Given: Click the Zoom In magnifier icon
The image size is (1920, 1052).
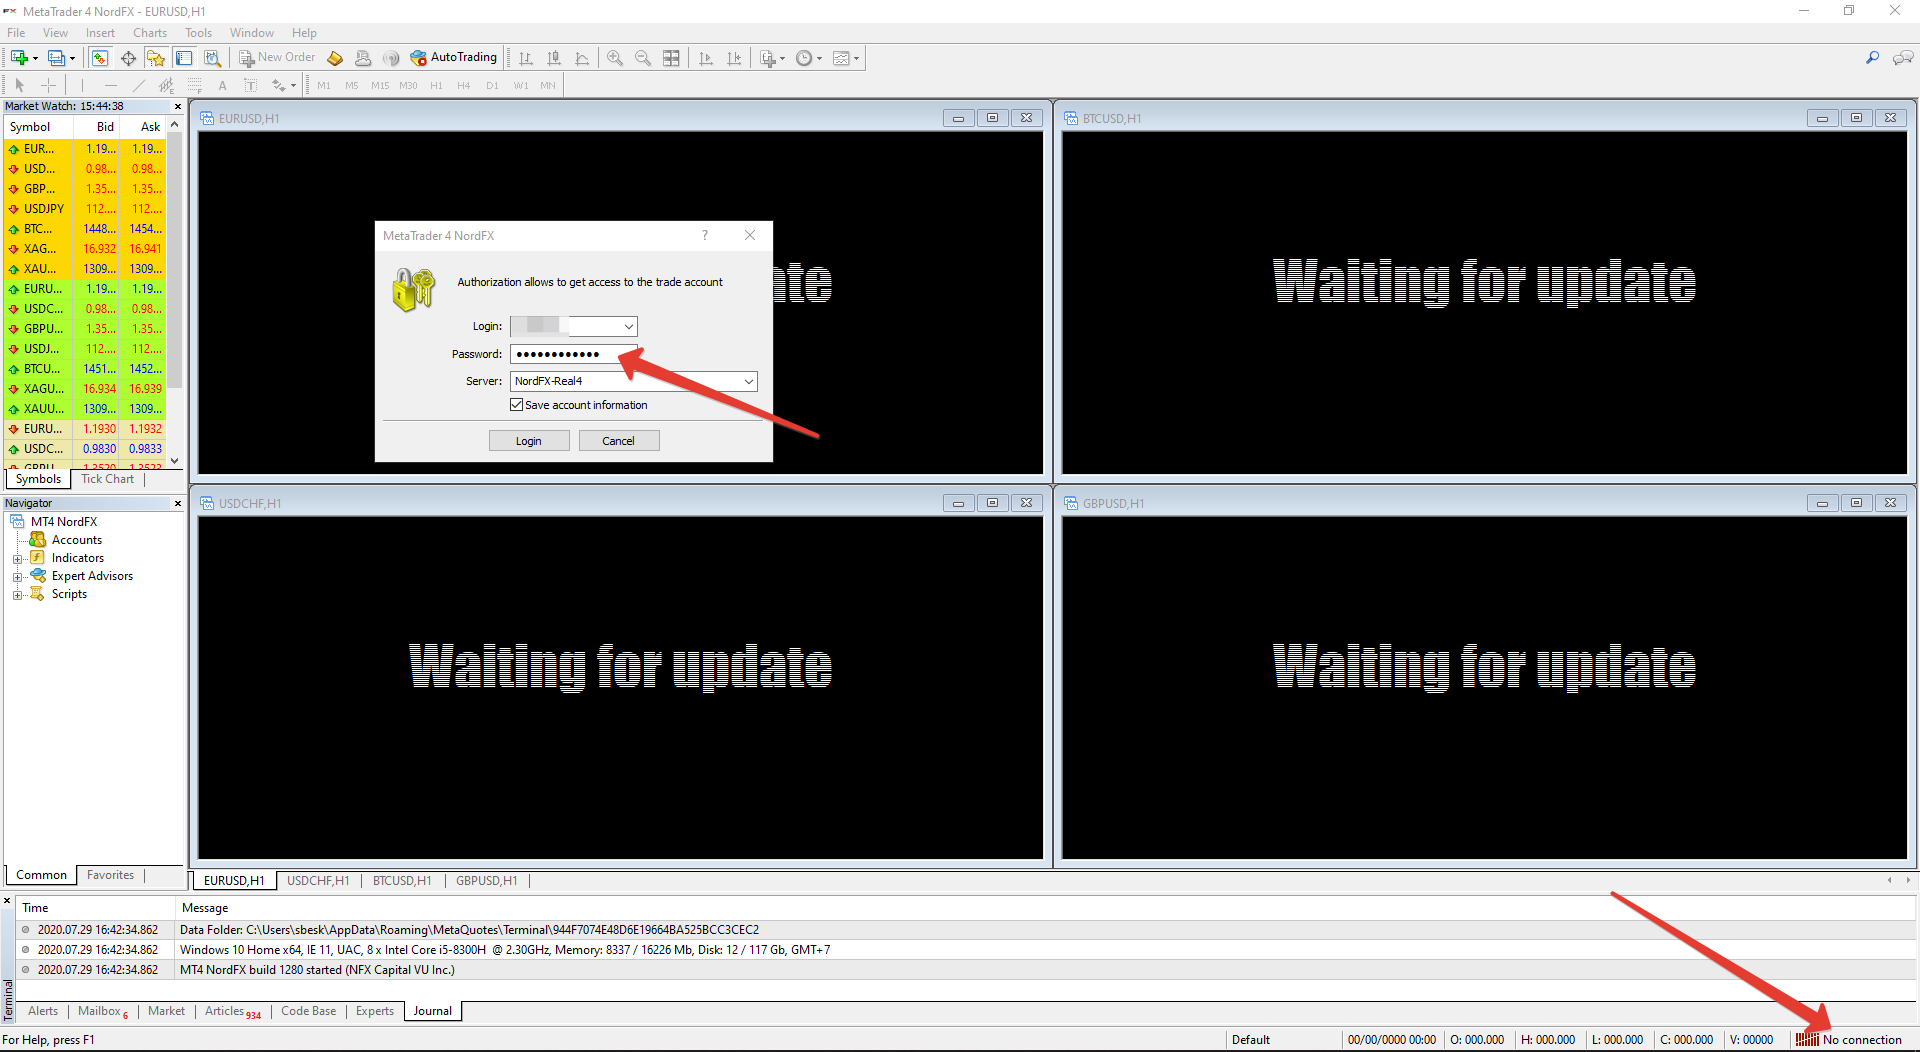Looking at the screenshot, I should point(615,58).
